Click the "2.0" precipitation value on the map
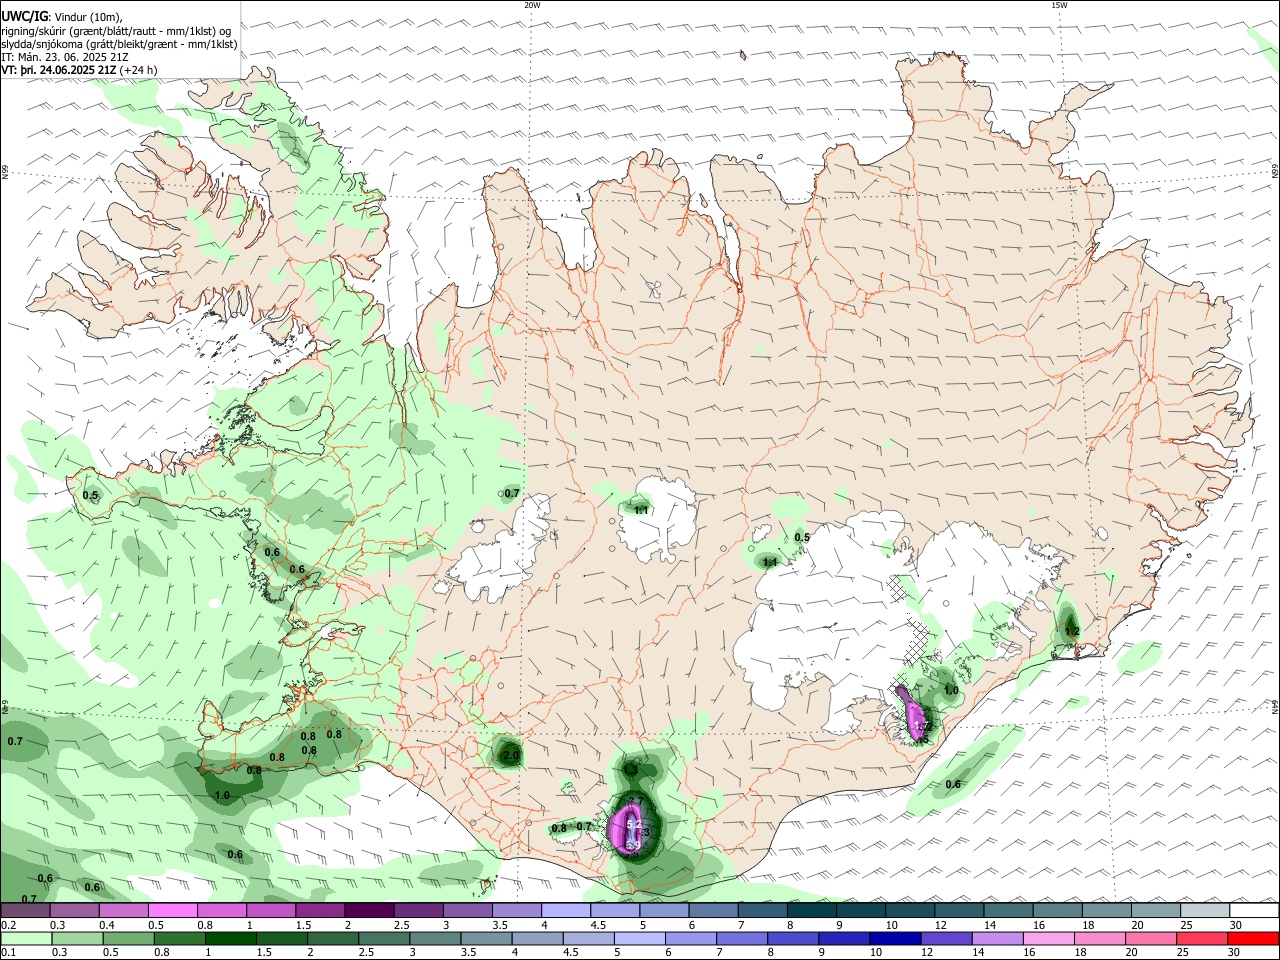 tap(510, 755)
